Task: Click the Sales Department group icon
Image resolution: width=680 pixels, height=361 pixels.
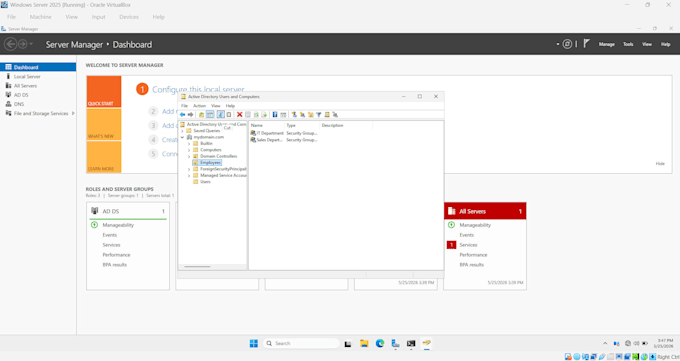Action: coord(253,140)
